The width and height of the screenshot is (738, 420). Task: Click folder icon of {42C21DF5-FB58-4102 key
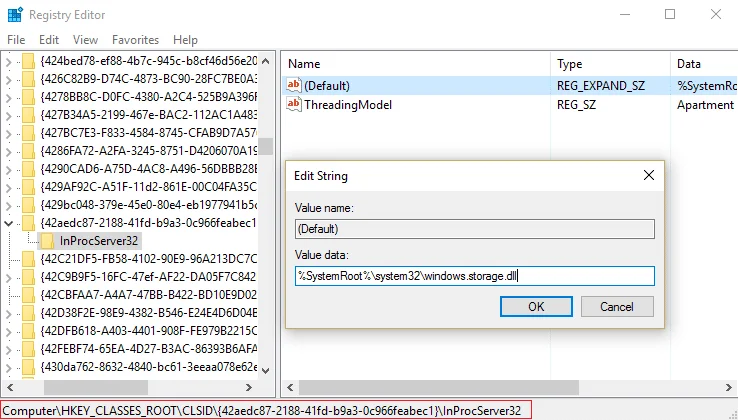pyautogui.click(x=28, y=259)
